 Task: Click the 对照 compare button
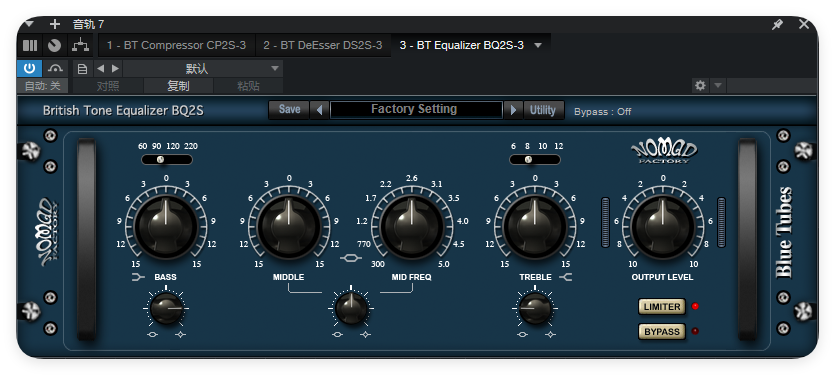pyautogui.click(x=108, y=86)
